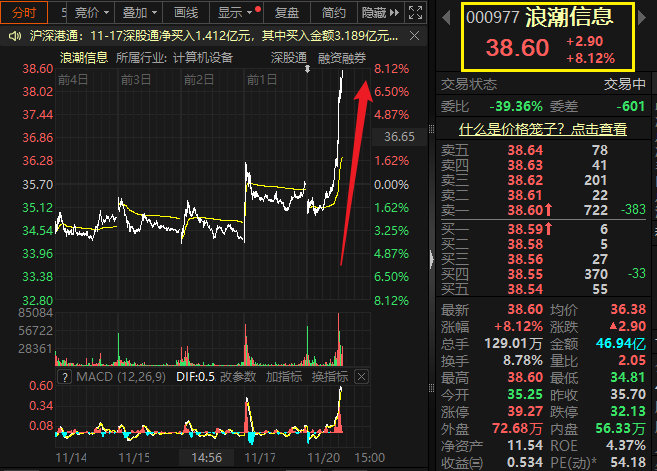Click the 换手 value 8.78%
Screen dimensions: 657x471
tap(523, 360)
